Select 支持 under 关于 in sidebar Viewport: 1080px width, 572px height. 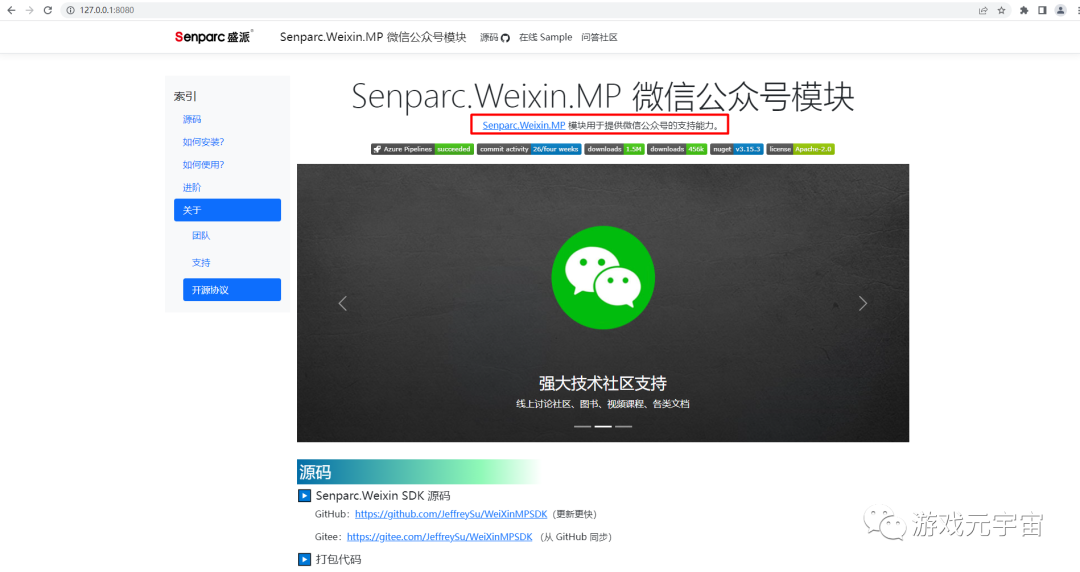[x=201, y=263]
